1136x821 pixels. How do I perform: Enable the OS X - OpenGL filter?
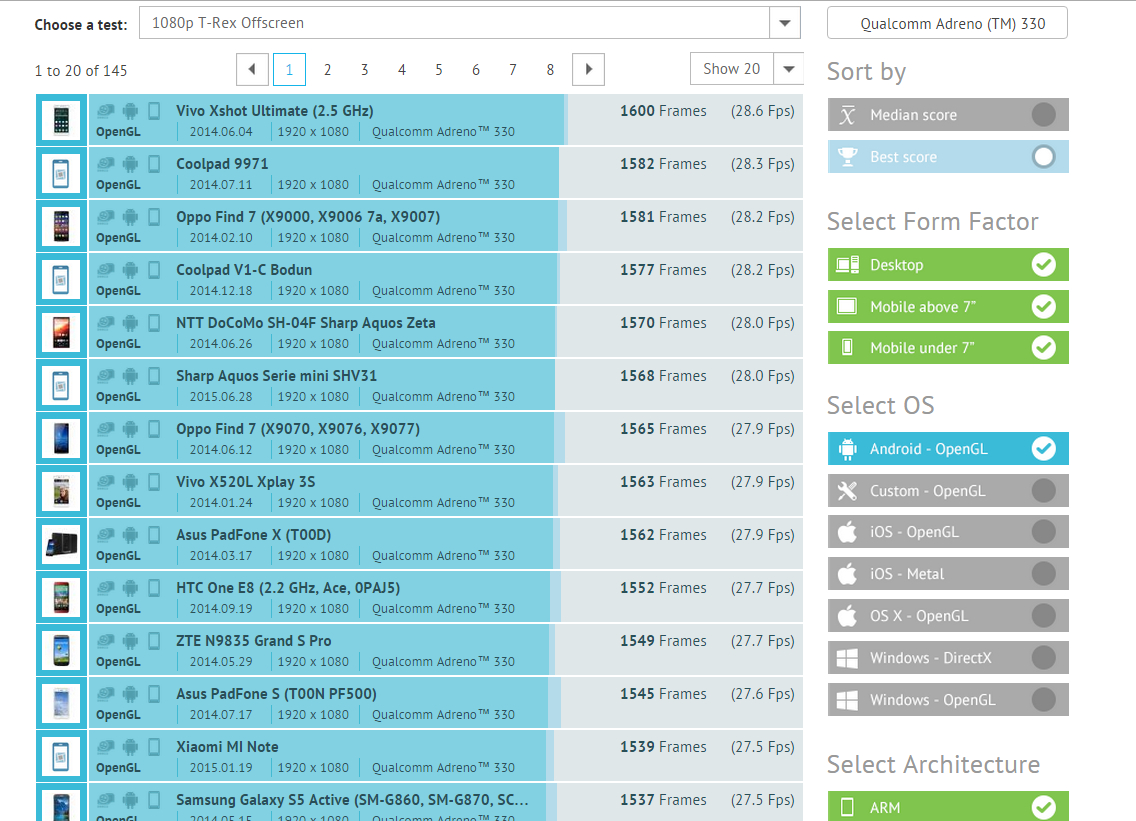[948, 616]
